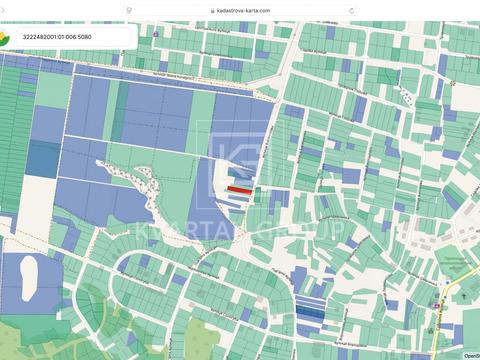480x360 pixels.
Task: Select the dark navy highlighted parcel
Action: pyautogui.click(x=310, y=312)
